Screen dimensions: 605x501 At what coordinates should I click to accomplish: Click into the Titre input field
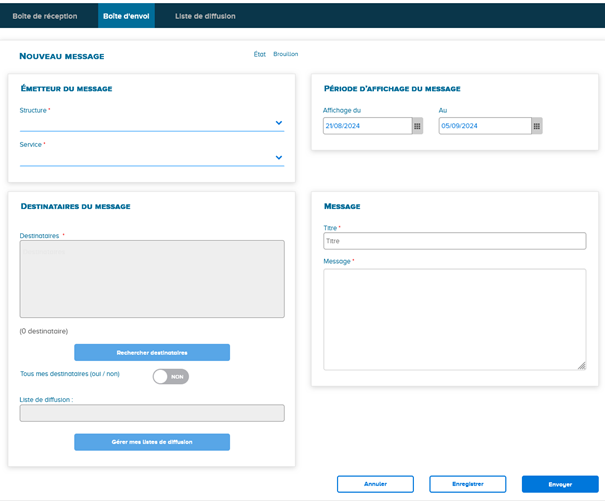(x=453, y=241)
